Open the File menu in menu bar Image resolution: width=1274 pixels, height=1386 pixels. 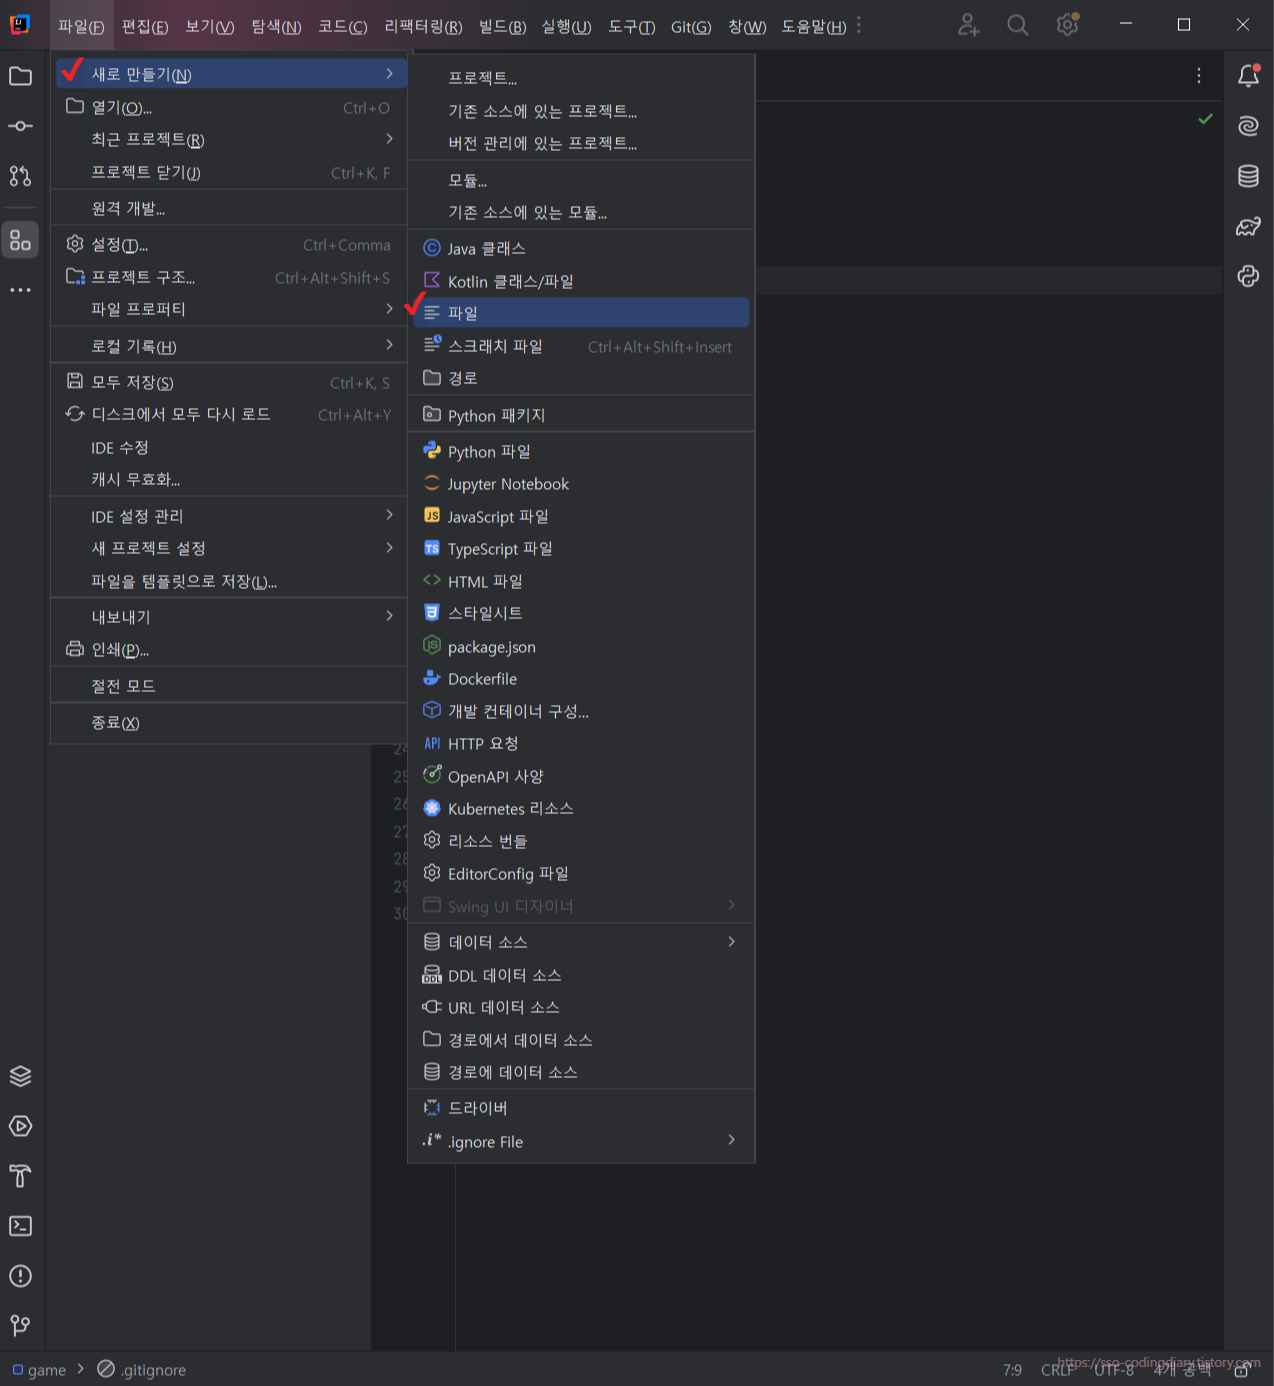click(x=81, y=26)
